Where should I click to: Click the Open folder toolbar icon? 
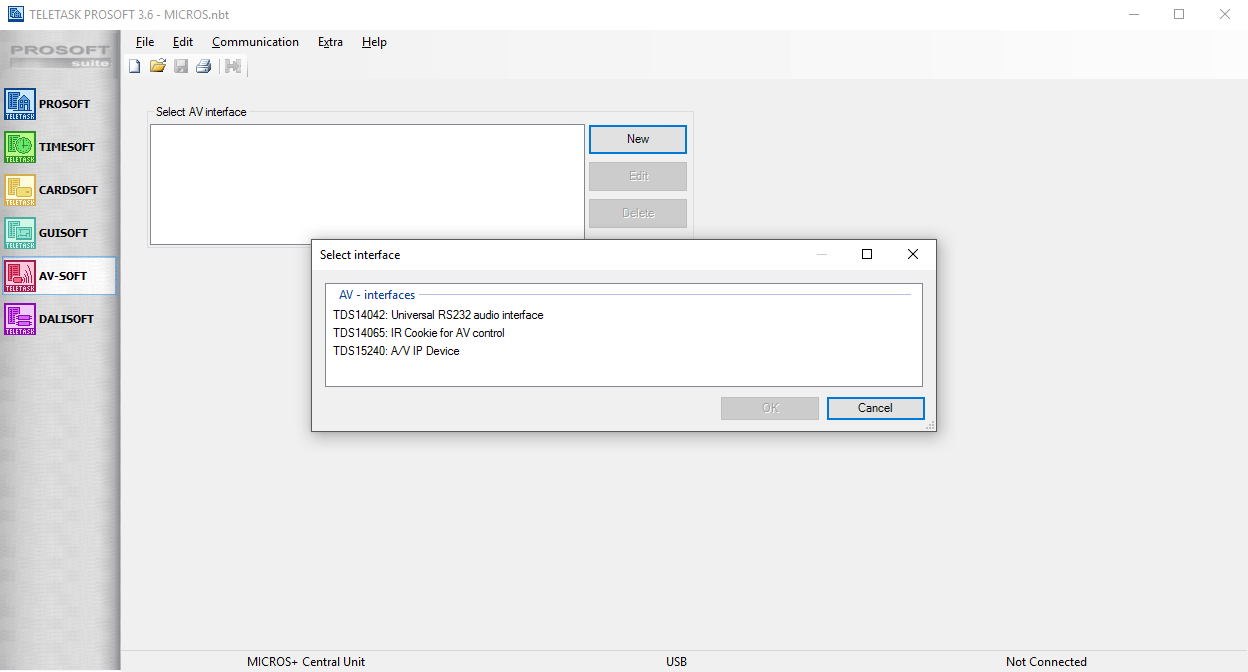coord(157,67)
